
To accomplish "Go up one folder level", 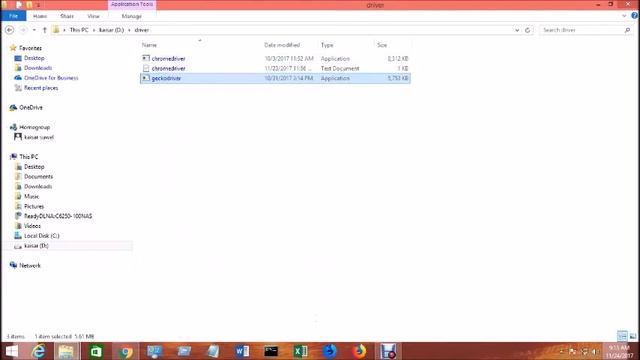I will pos(44,30).
